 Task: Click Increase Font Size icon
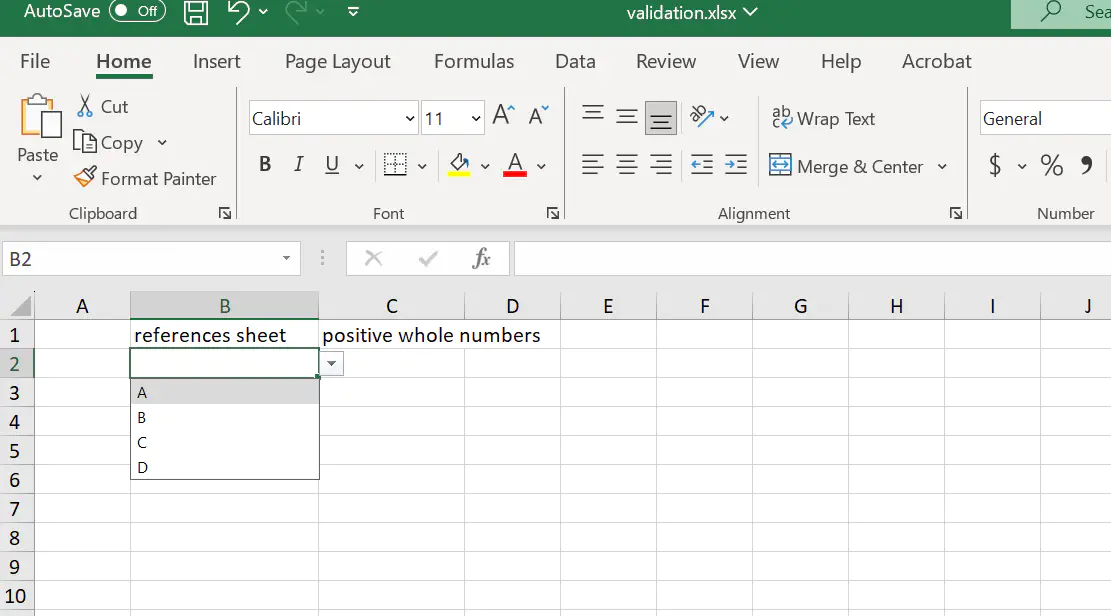[x=503, y=117]
